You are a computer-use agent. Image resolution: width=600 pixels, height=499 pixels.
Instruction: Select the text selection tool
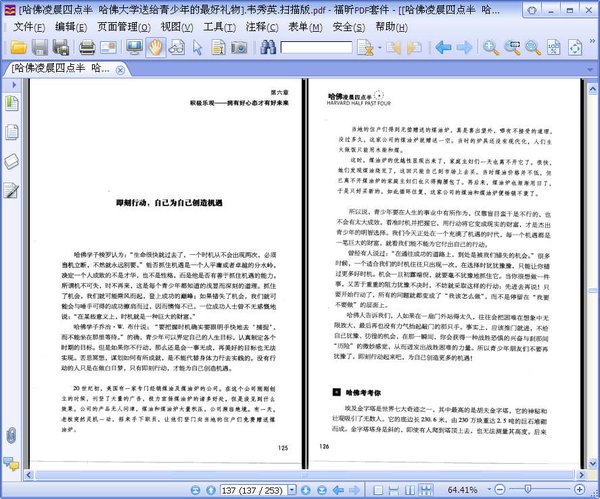218,47
